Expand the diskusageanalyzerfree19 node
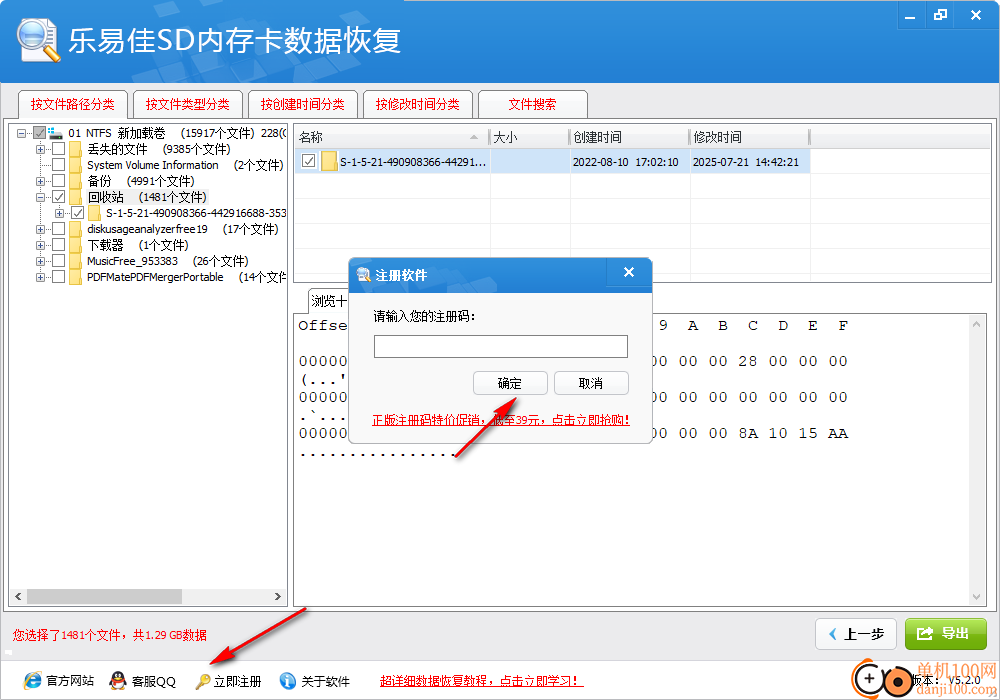Screen dimensions: 1000x700 pos(40,229)
